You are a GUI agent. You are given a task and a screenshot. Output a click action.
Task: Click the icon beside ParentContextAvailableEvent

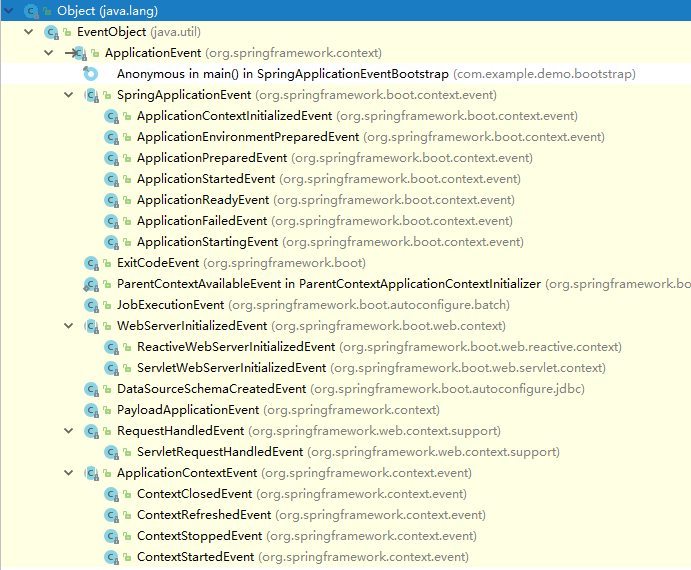click(91, 284)
